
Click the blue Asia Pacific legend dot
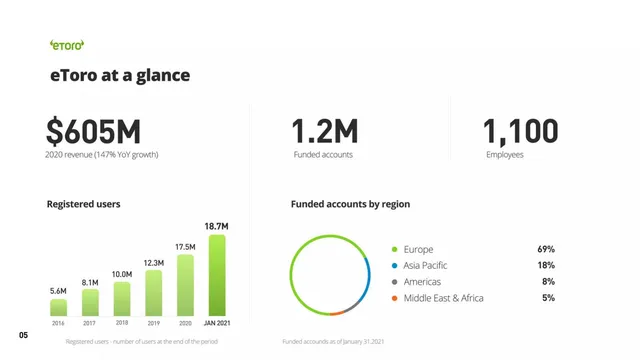pos(394,266)
